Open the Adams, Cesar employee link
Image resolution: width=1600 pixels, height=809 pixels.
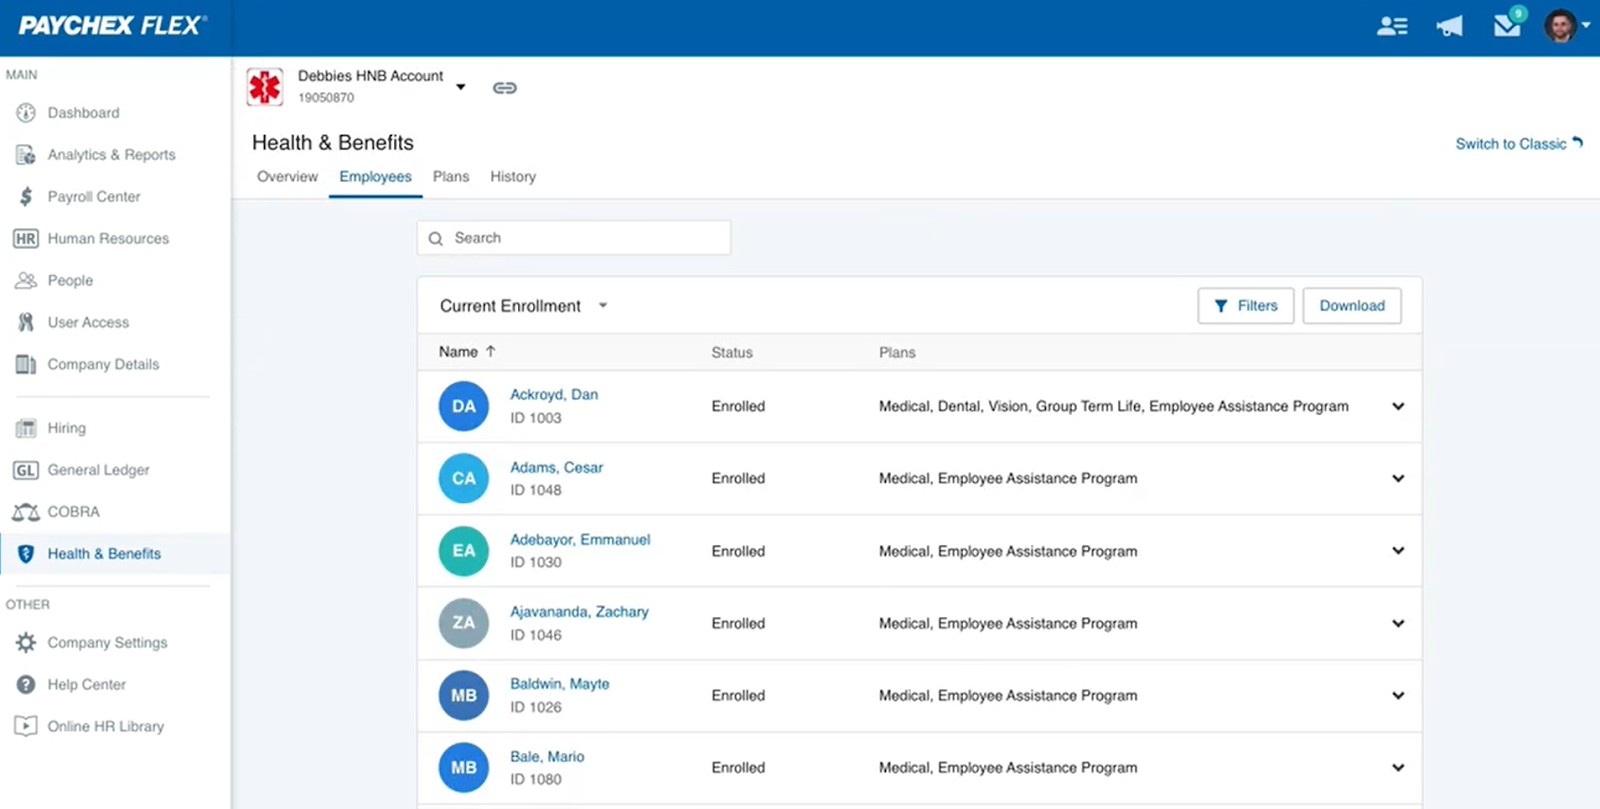[556, 467]
